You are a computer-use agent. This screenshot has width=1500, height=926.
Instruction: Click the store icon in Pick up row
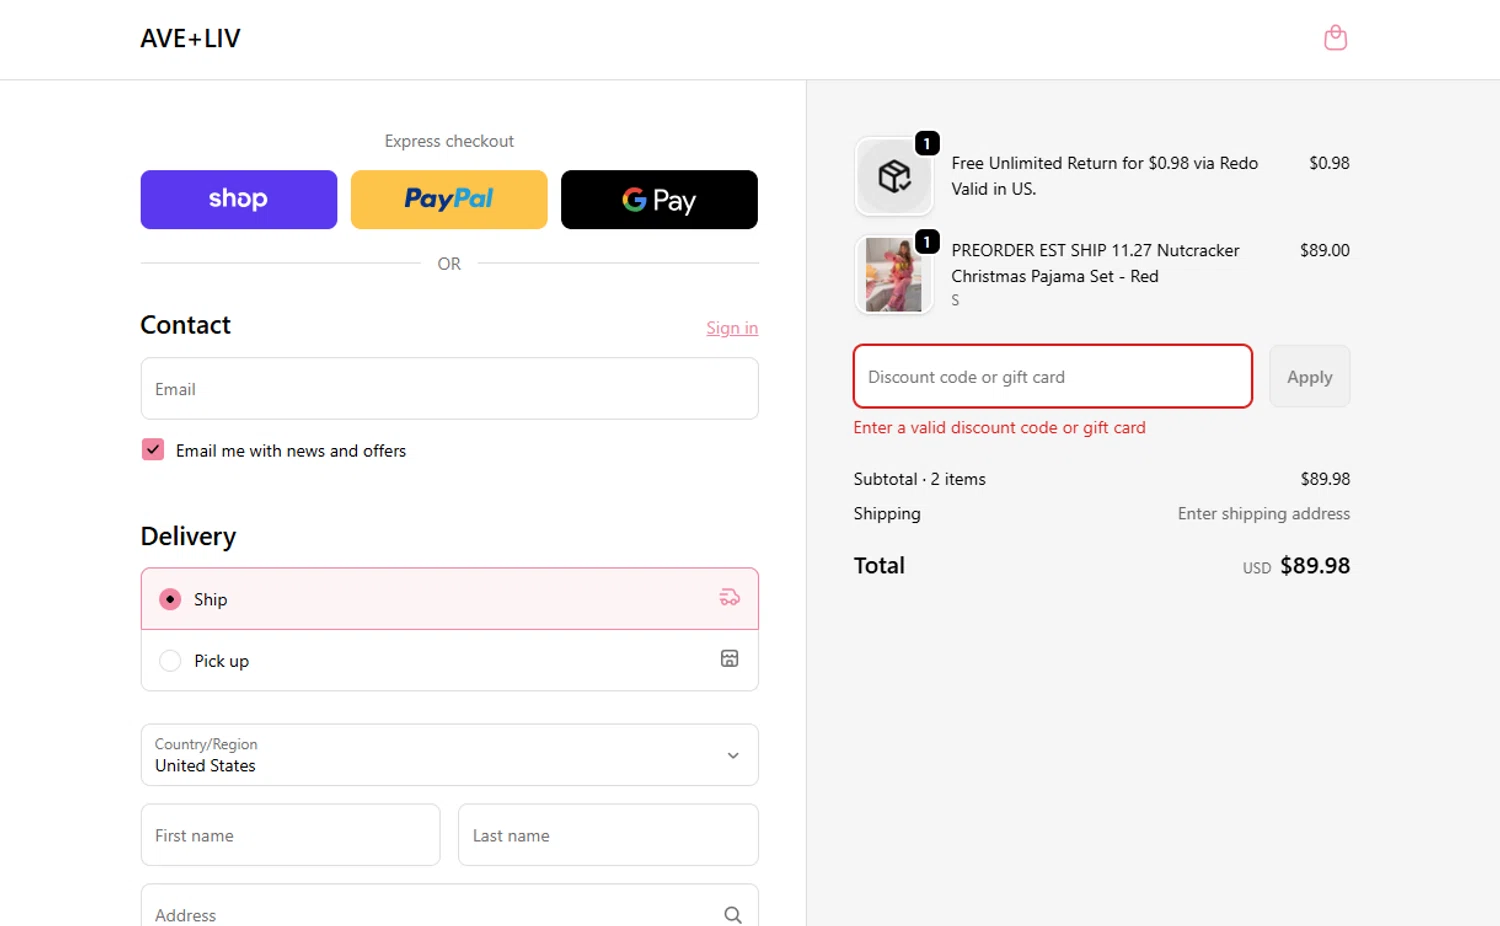[730, 658]
